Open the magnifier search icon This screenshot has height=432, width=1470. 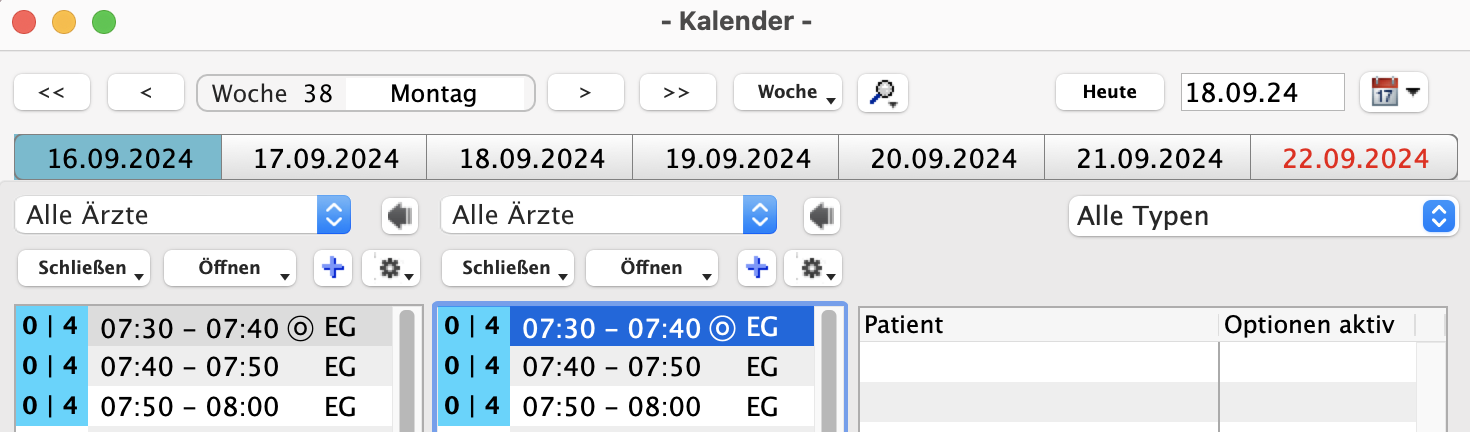882,92
